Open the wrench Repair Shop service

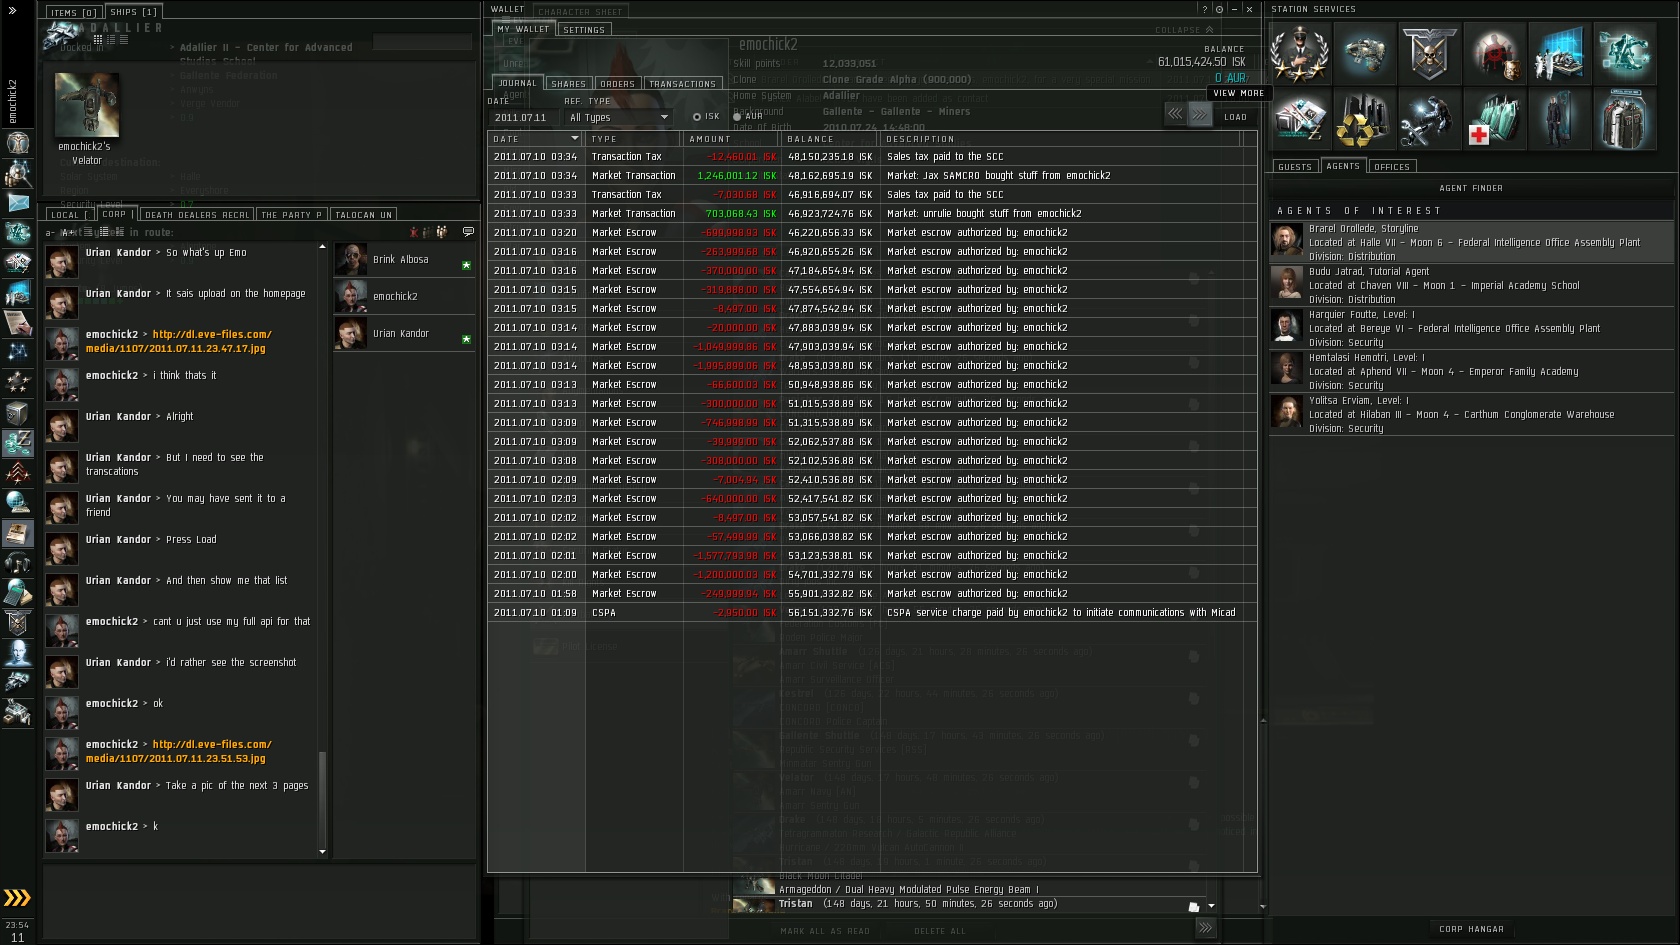[1428, 119]
